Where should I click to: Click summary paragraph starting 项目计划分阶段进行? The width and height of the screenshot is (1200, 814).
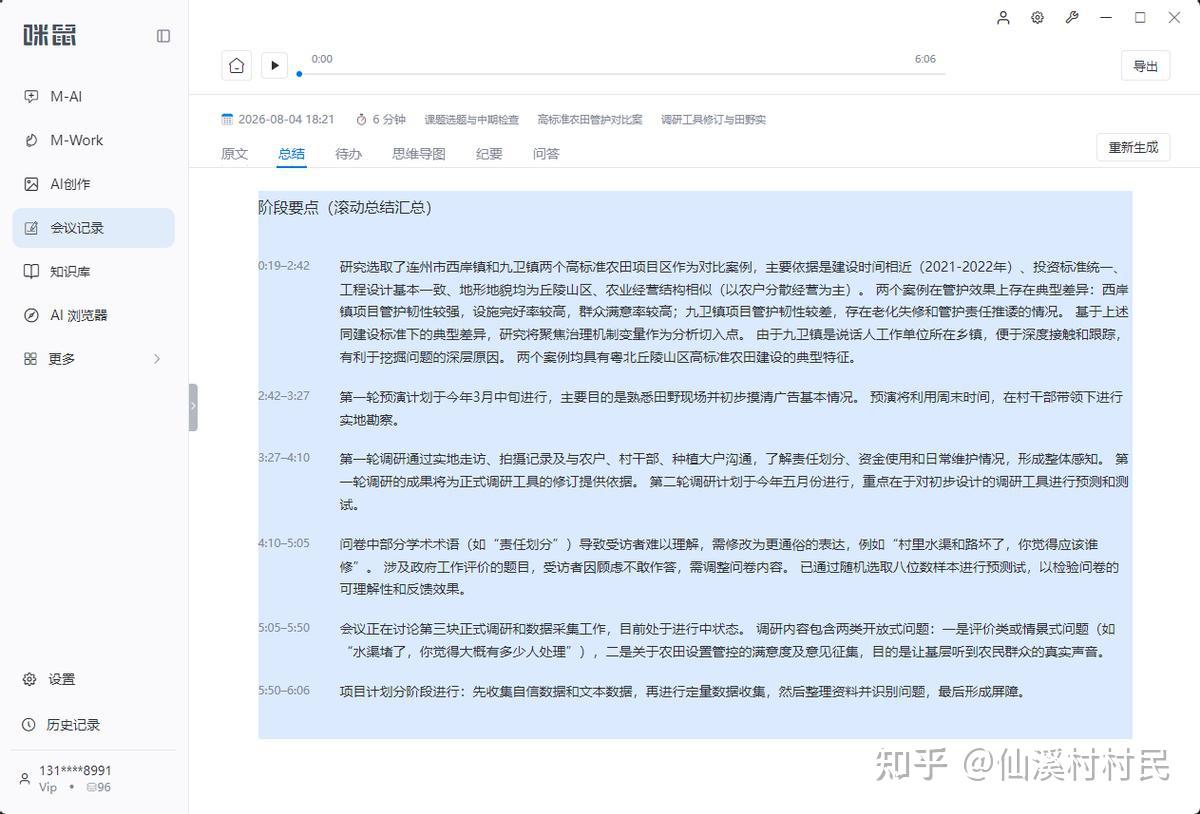click(683, 691)
